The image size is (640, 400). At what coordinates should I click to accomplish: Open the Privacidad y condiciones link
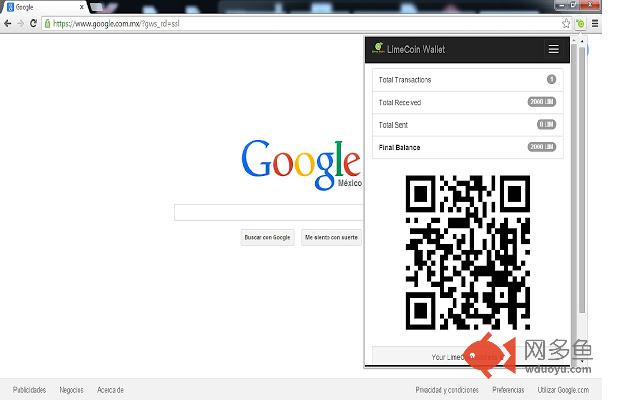(447, 390)
